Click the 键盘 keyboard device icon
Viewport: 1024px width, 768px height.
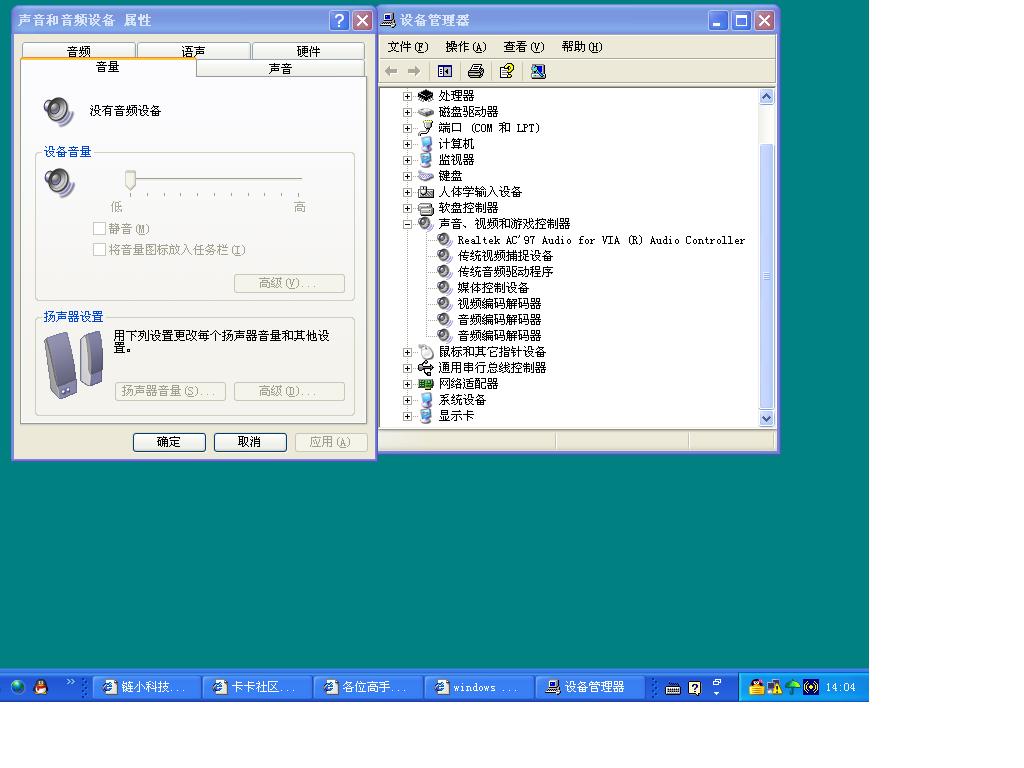(426, 176)
